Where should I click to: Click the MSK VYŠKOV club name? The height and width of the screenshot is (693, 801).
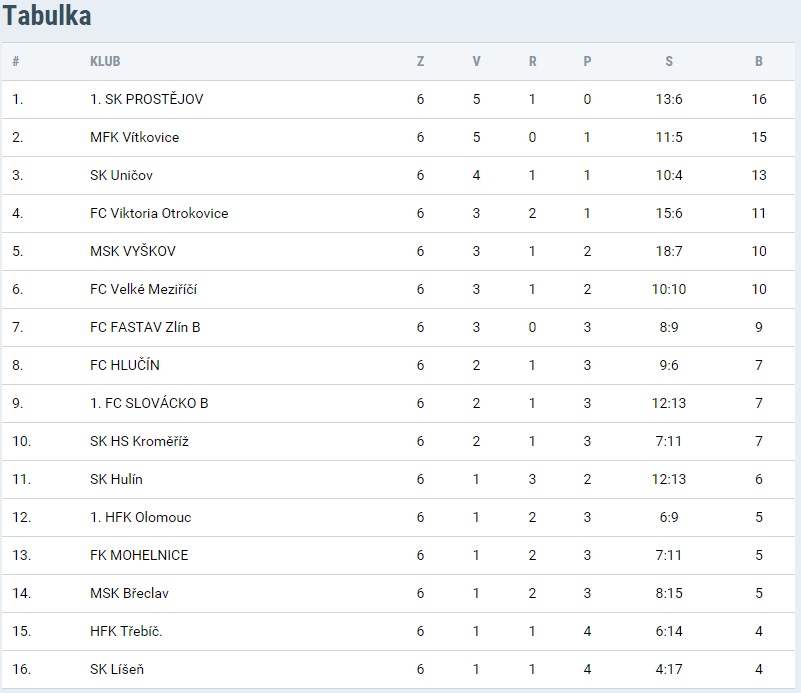coord(133,251)
